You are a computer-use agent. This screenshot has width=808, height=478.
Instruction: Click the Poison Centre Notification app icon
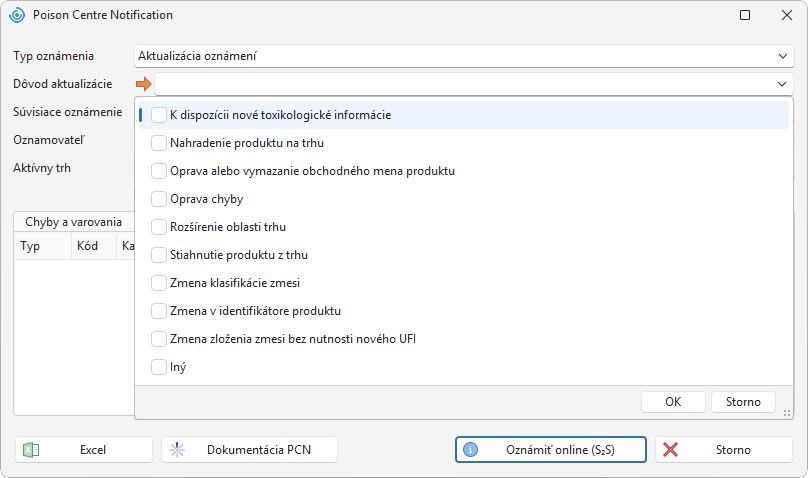[x=17, y=15]
